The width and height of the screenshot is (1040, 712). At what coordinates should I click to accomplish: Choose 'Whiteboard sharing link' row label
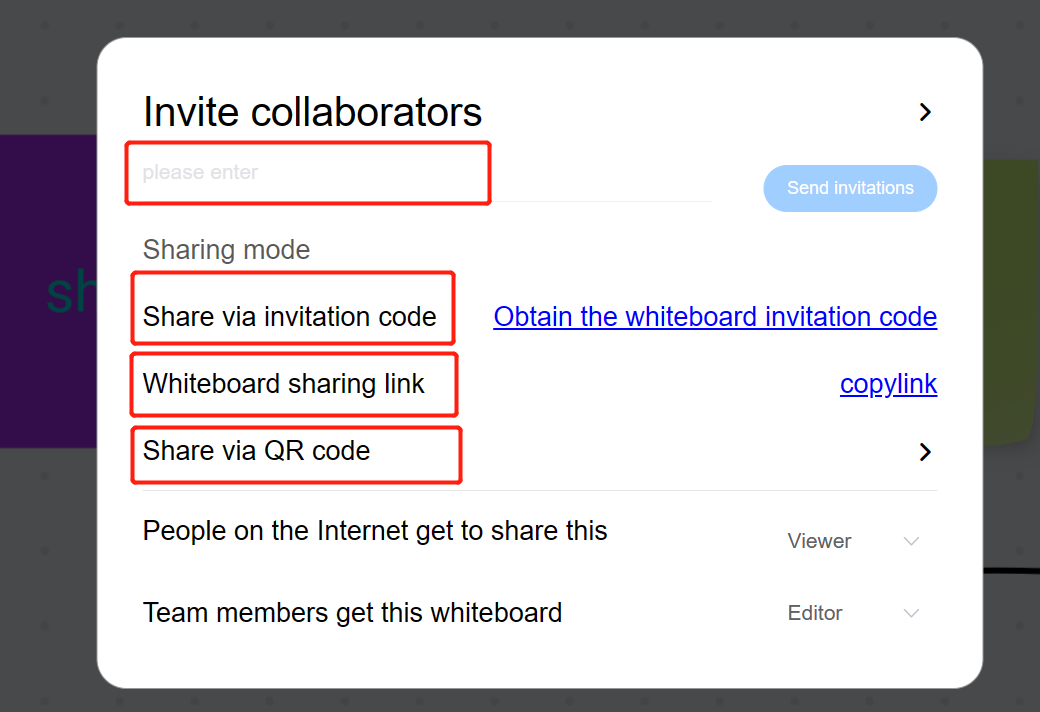click(284, 384)
